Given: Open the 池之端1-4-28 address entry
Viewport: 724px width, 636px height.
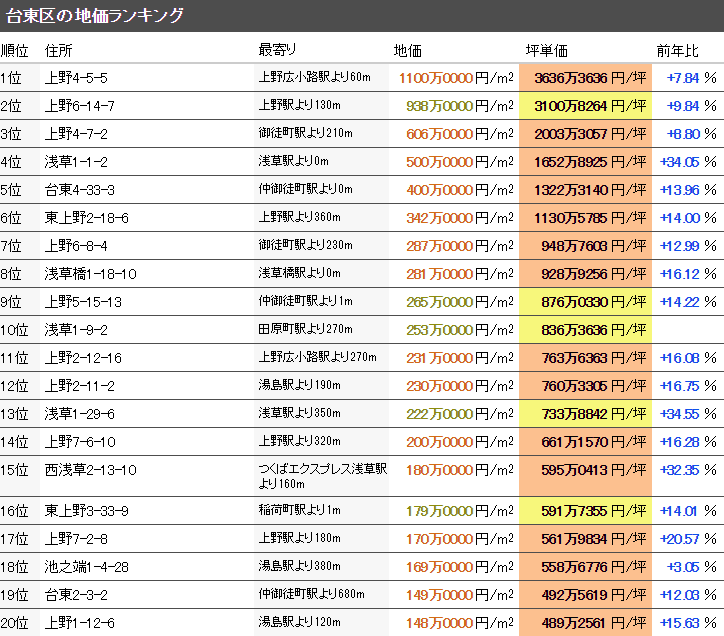Looking at the screenshot, I should pos(87,567).
